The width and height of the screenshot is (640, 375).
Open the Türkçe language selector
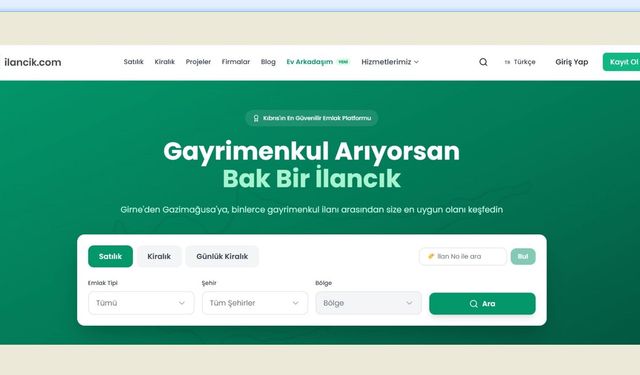click(520, 62)
